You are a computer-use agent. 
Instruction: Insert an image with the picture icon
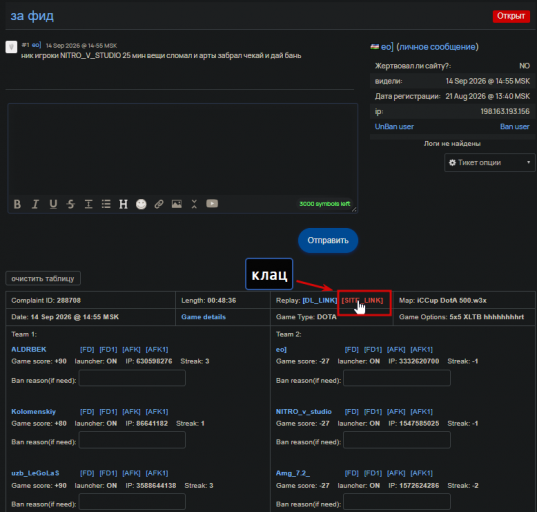177,204
